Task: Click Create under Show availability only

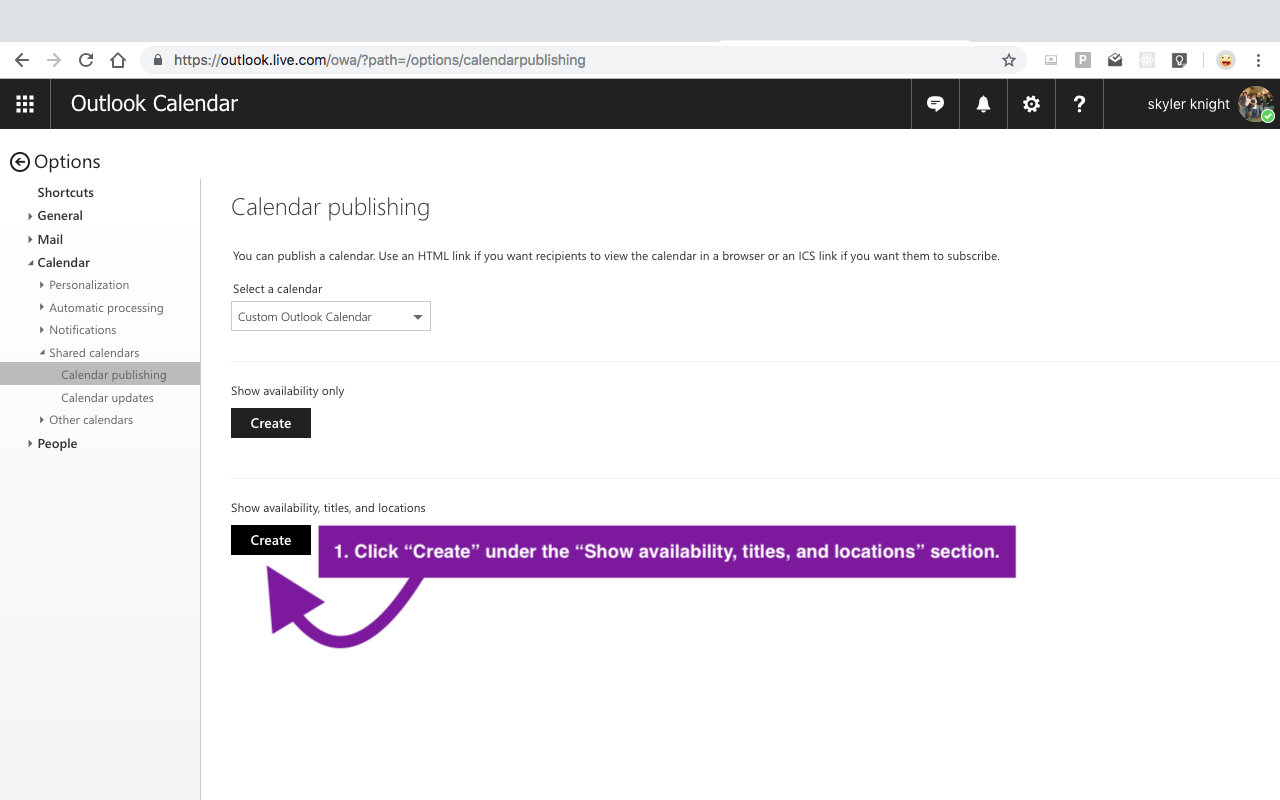Action: 271,423
